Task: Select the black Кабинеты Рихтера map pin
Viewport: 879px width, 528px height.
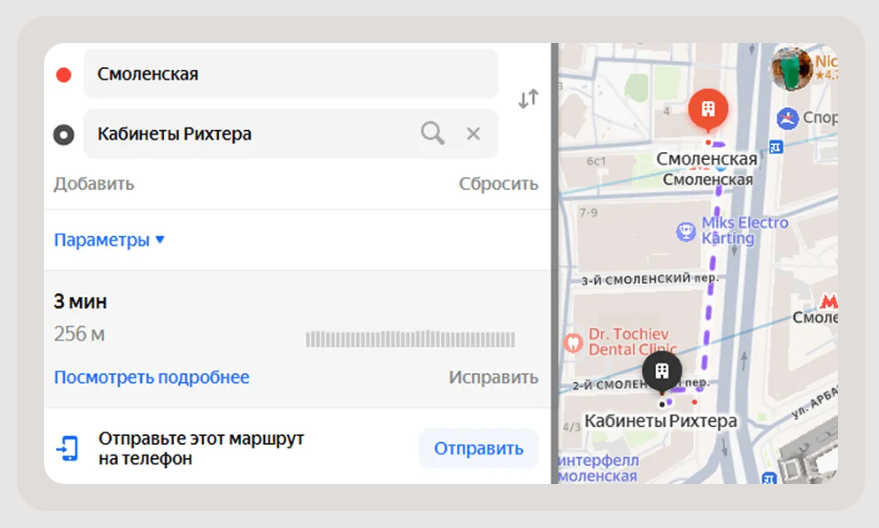Action: [x=662, y=371]
